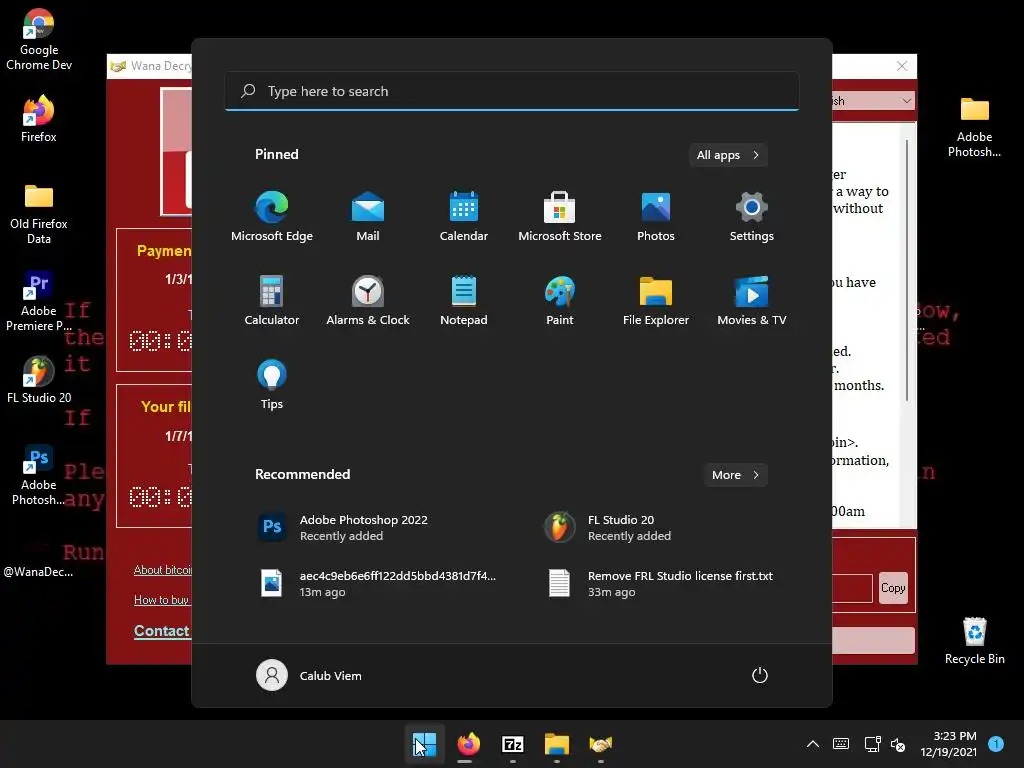Launch Movies & TV
Image resolution: width=1024 pixels, height=768 pixels.
(752, 300)
